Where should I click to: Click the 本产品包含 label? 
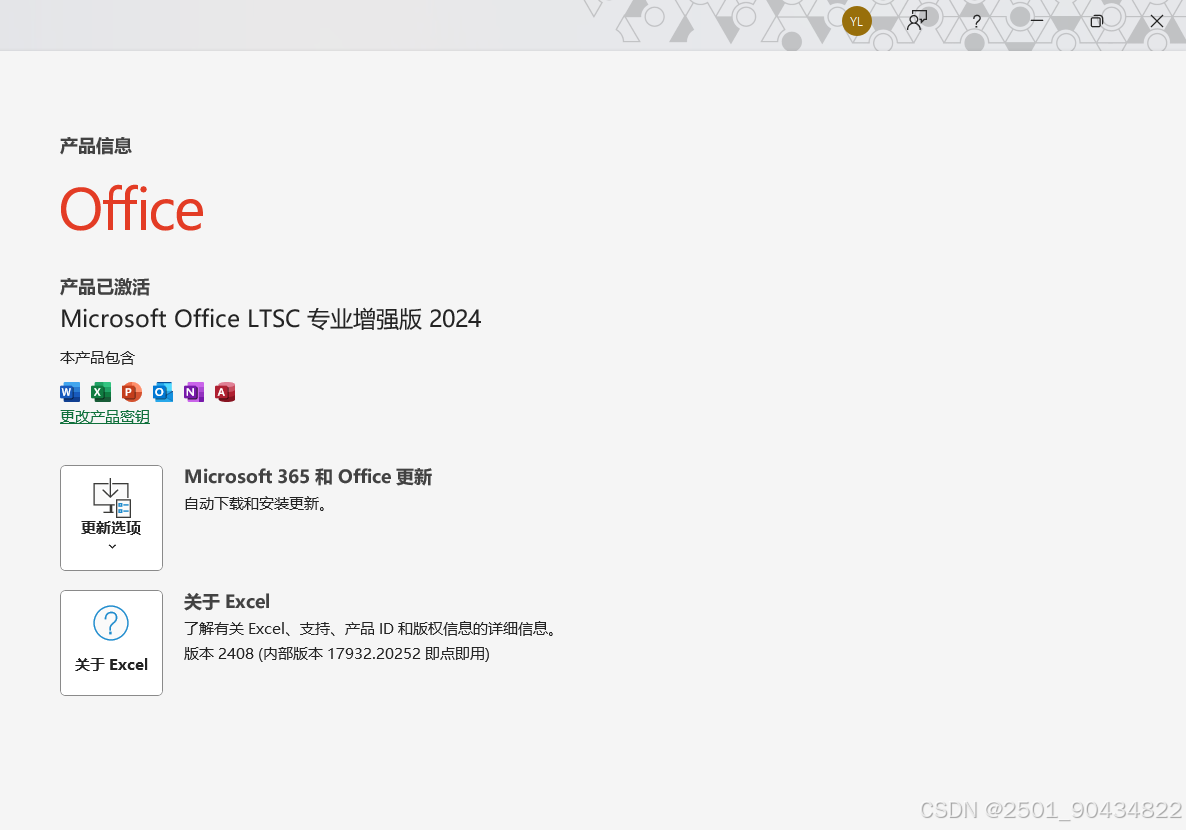[x=98, y=358]
